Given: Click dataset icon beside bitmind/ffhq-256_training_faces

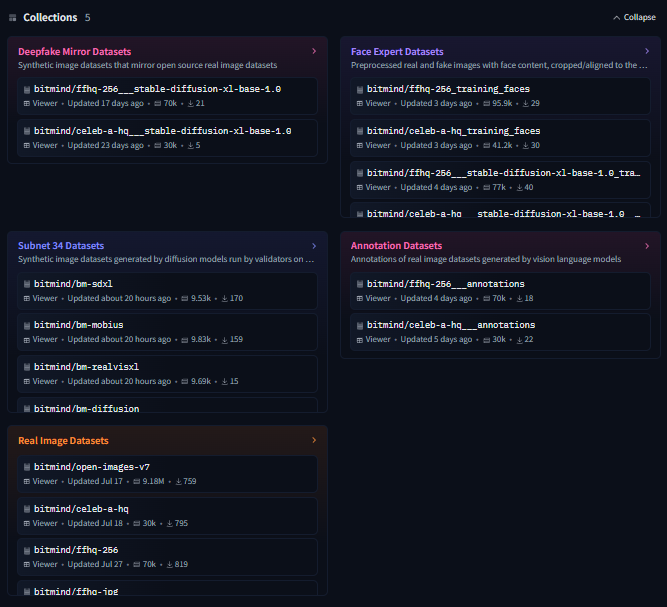Looking at the screenshot, I should point(360,89).
